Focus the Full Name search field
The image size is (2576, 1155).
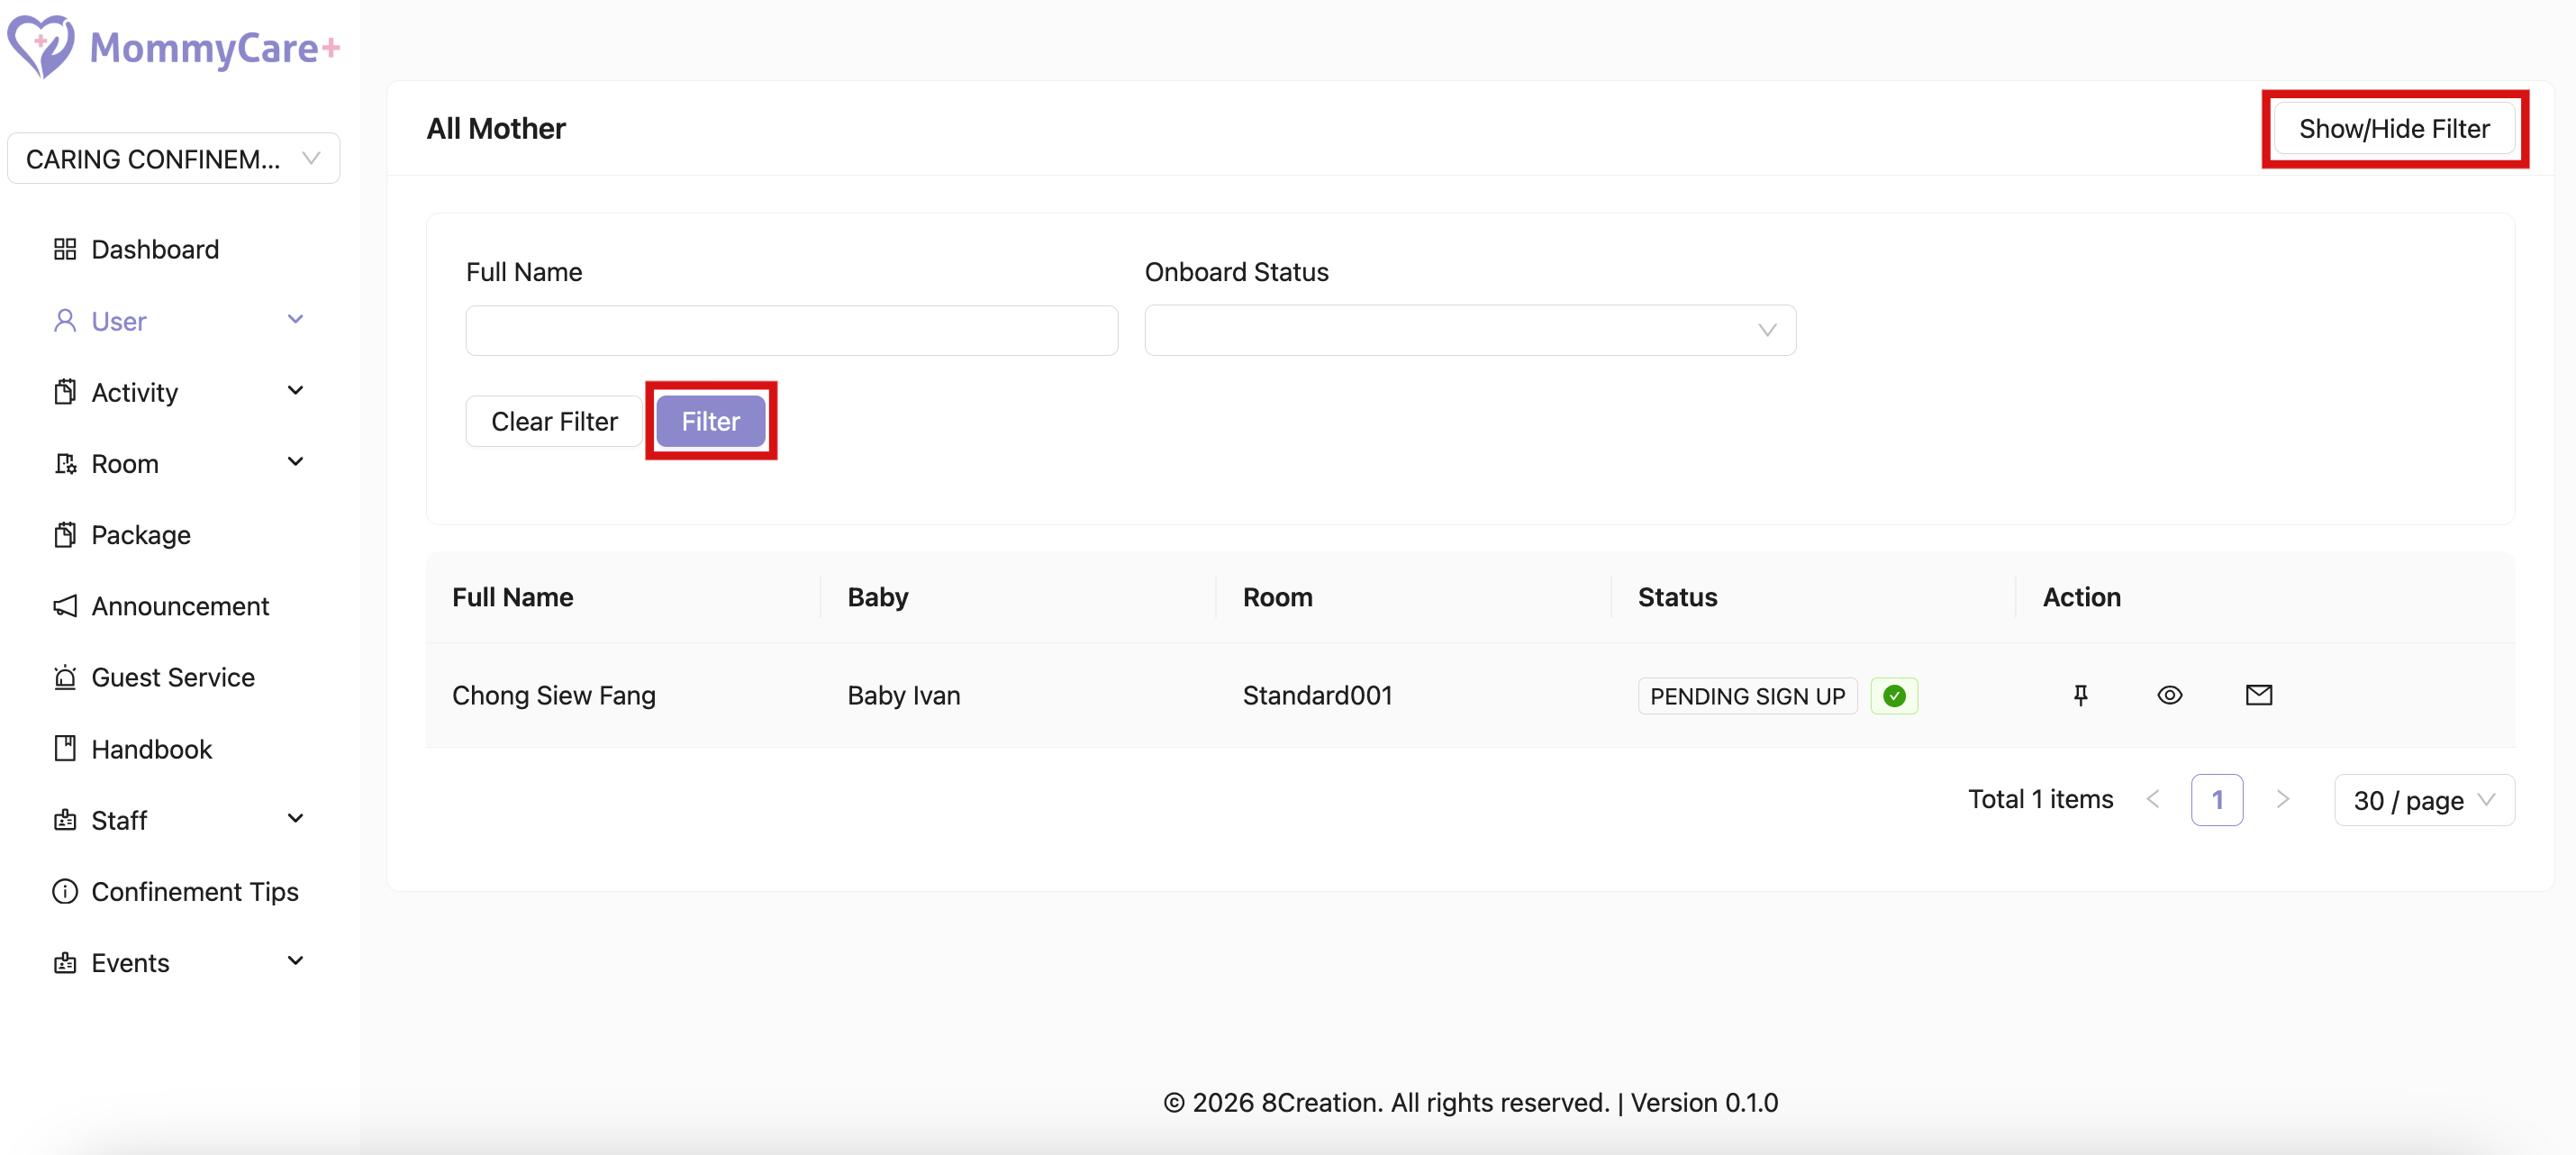click(791, 330)
